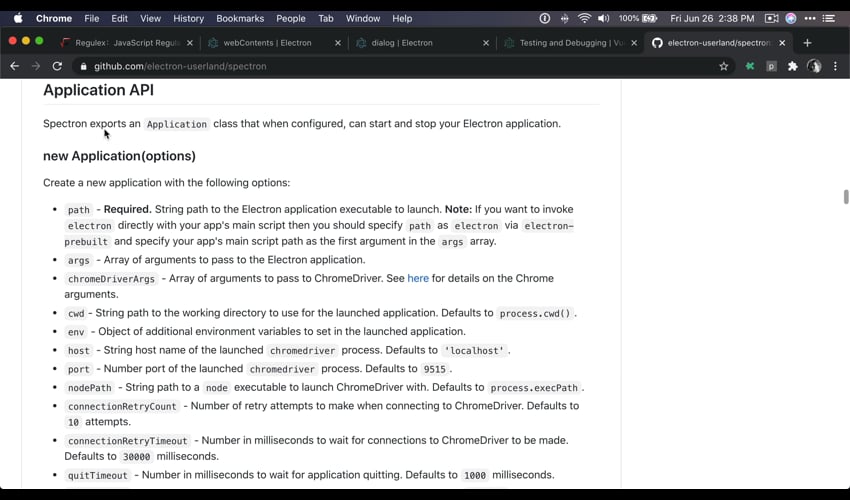Click the 'path' option code label
The width and height of the screenshot is (850, 500).
[x=79, y=210]
